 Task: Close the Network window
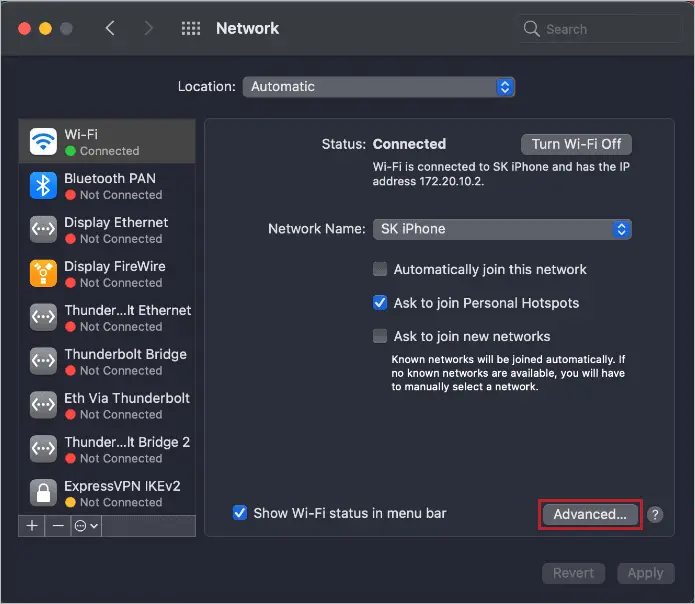[x=24, y=28]
